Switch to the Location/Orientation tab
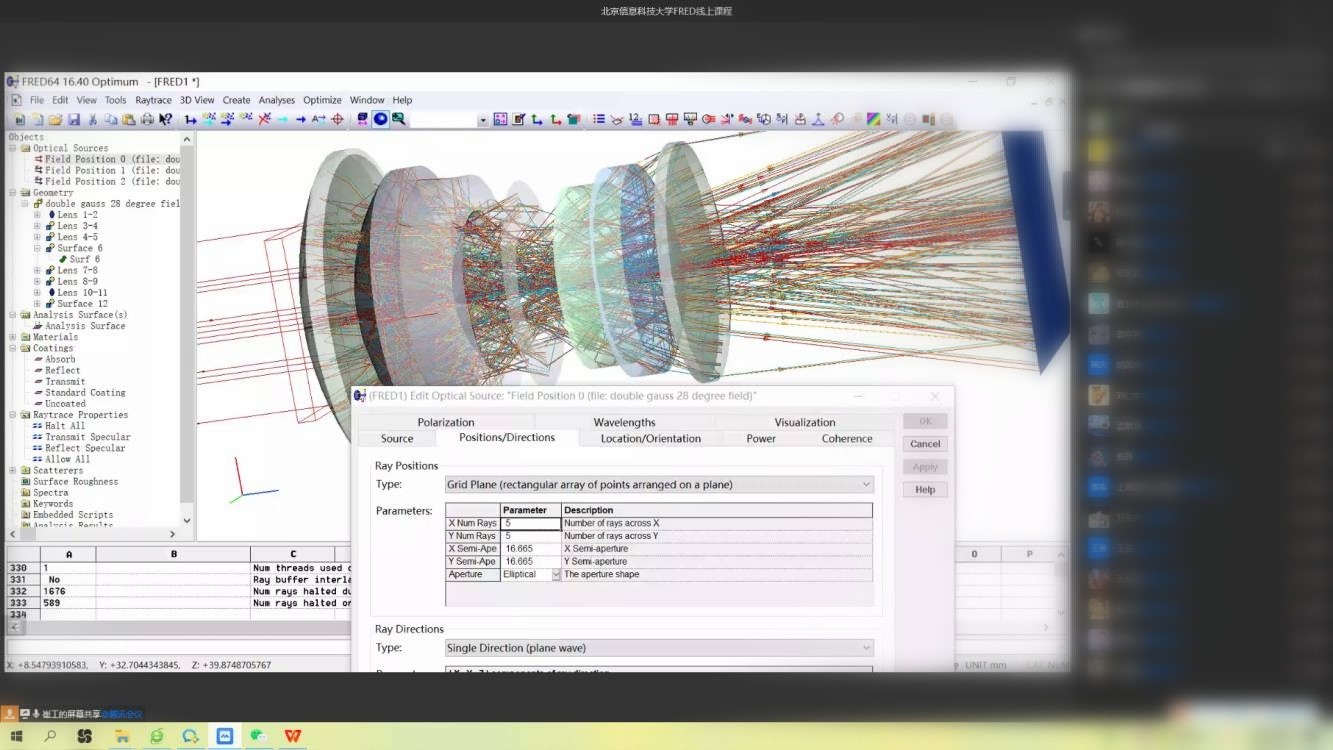This screenshot has width=1333, height=750. click(x=650, y=438)
